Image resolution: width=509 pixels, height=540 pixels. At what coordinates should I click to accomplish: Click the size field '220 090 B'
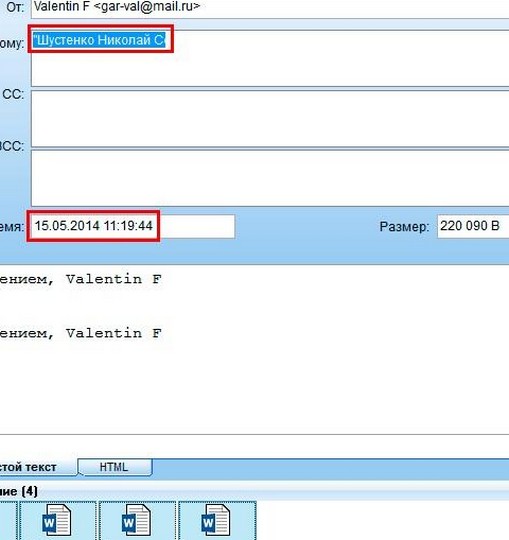473,226
